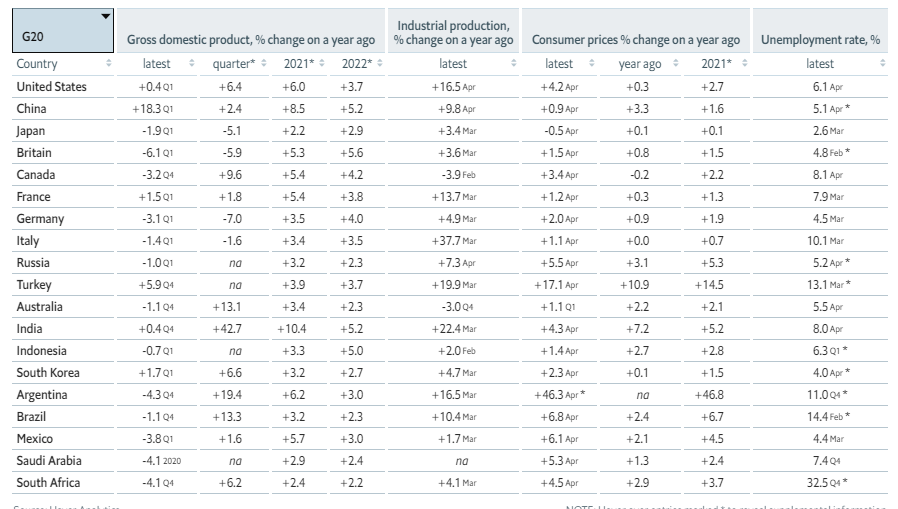Image resolution: width=898 pixels, height=509 pixels.
Task: Click the Unemployment rate header
Action: (x=820, y=40)
